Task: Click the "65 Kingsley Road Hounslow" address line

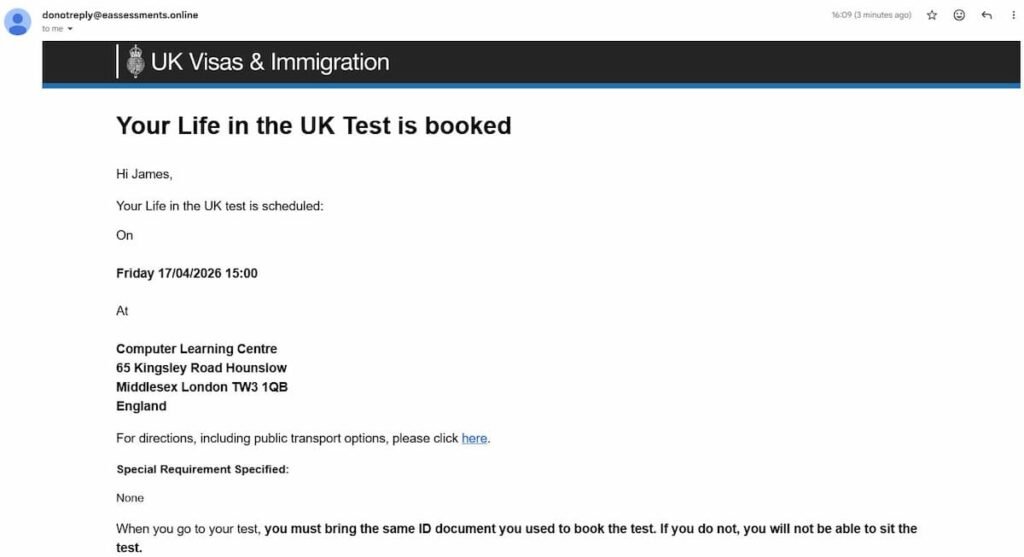Action: coord(201,368)
